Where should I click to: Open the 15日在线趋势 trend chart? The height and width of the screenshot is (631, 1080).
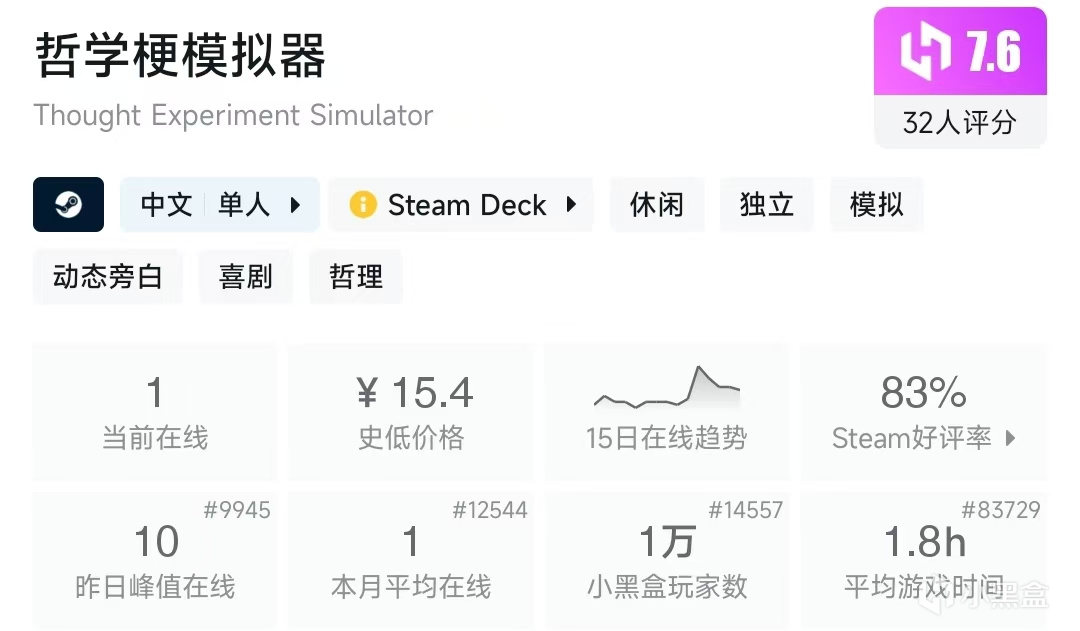(x=666, y=412)
